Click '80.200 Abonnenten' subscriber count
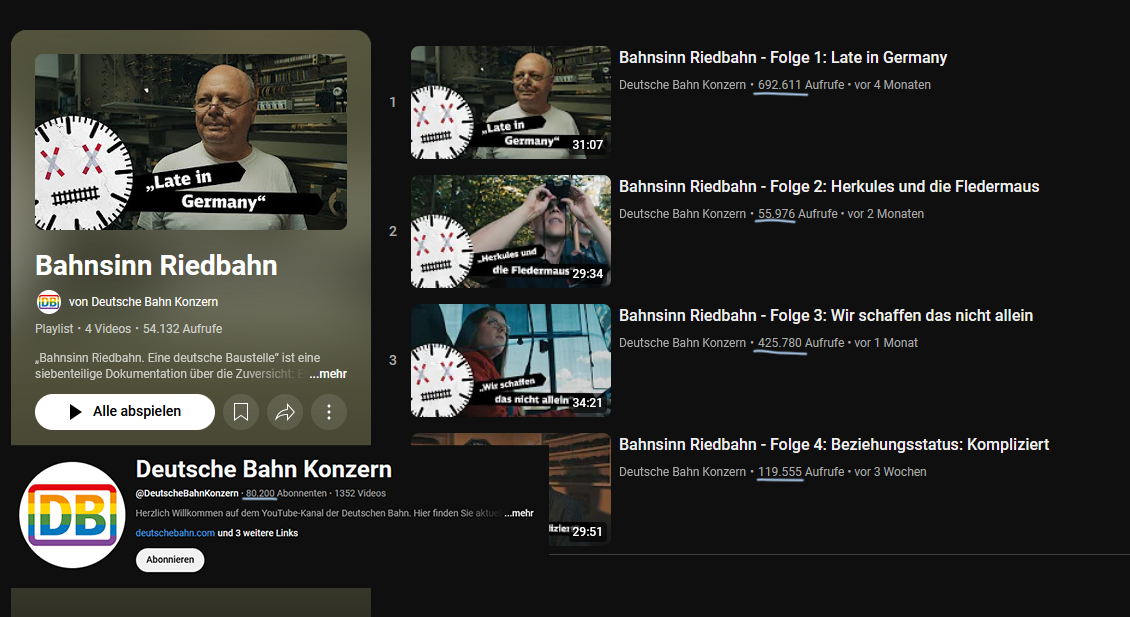 [x=286, y=494]
